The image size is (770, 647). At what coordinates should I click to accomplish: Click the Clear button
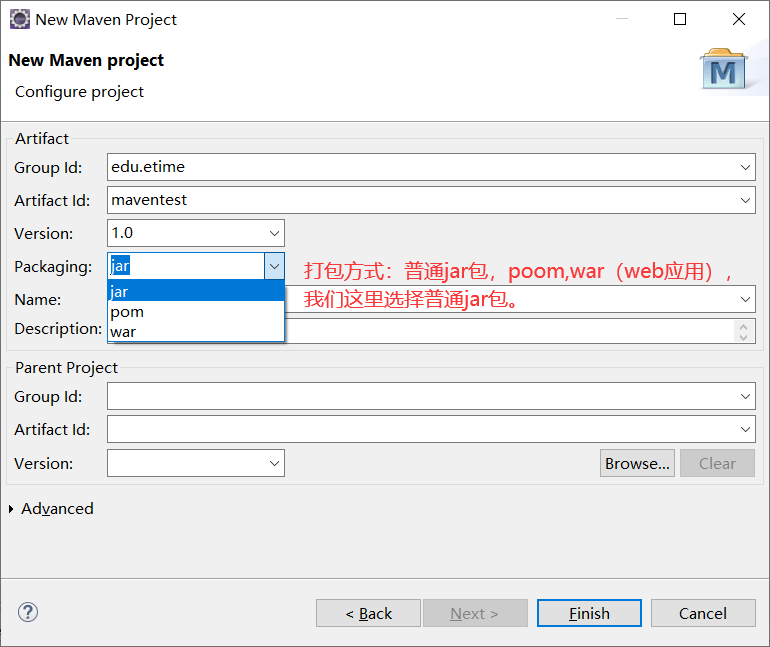(717, 463)
